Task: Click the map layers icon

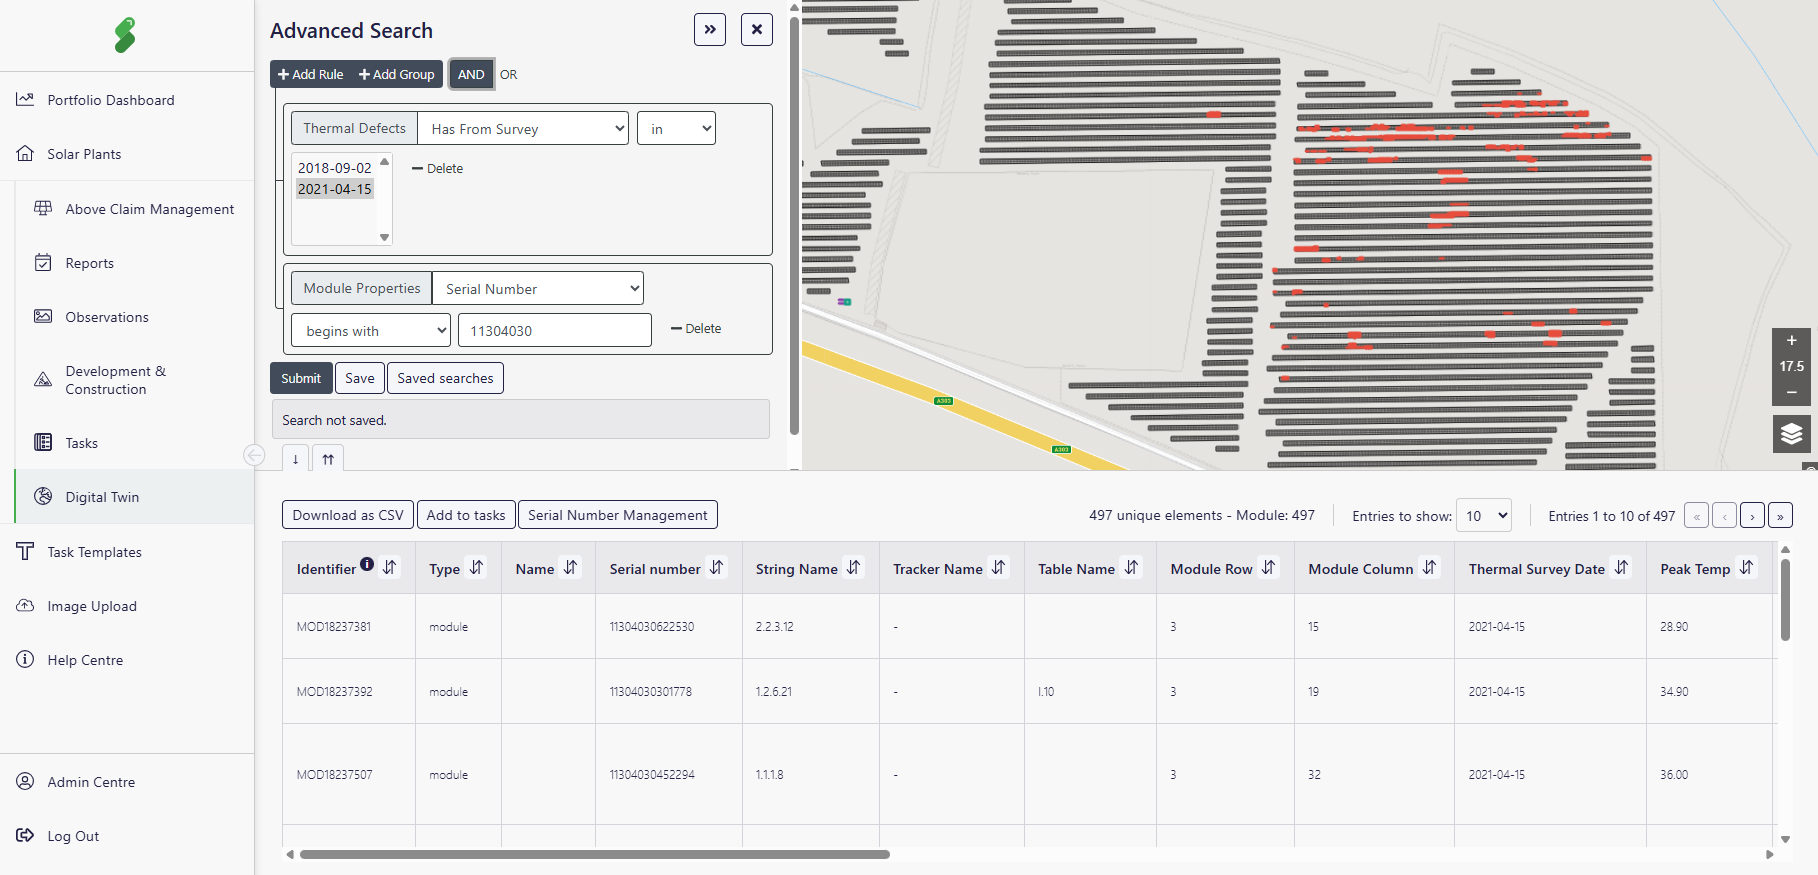Action: (x=1791, y=433)
